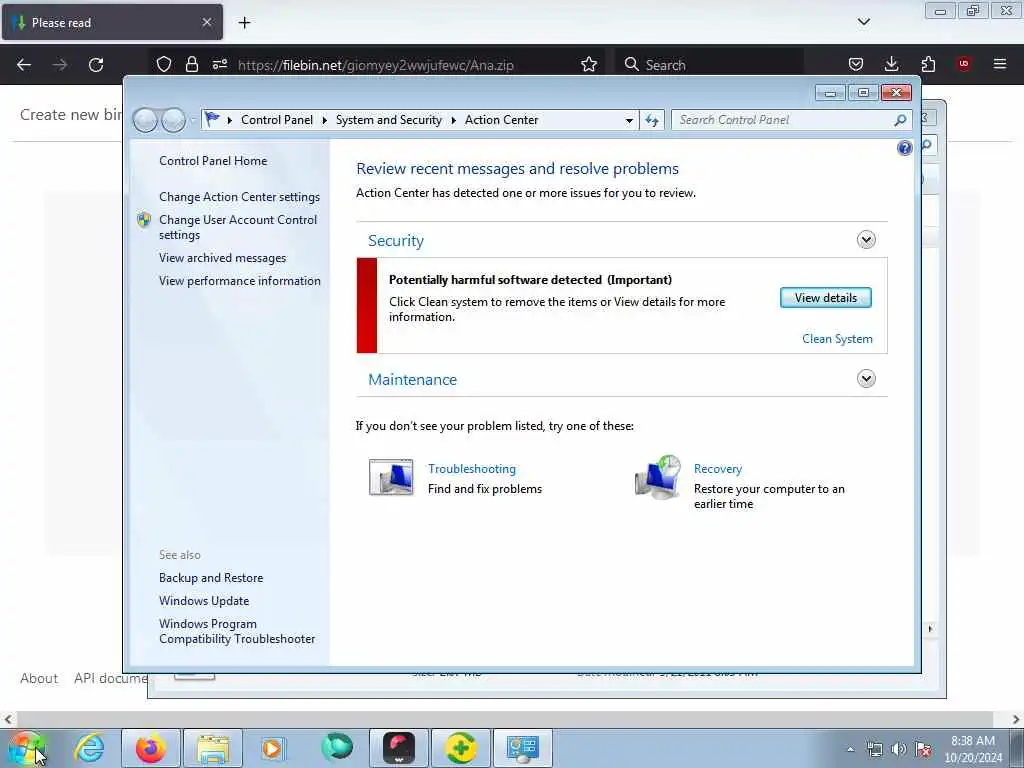Expand breadcrumb arrow after Control Panel
Image resolution: width=1024 pixels, height=768 pixels.
325,120
